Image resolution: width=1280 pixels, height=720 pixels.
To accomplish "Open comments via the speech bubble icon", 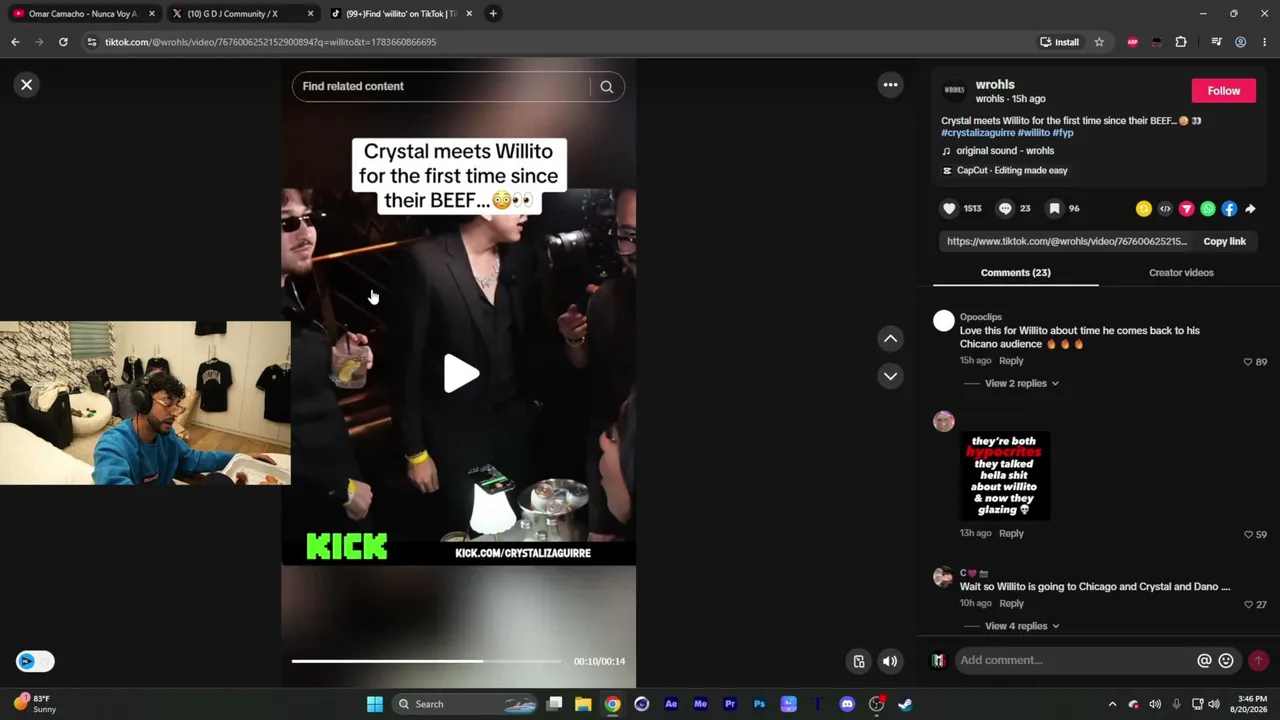I will [x=1005, y=208].
